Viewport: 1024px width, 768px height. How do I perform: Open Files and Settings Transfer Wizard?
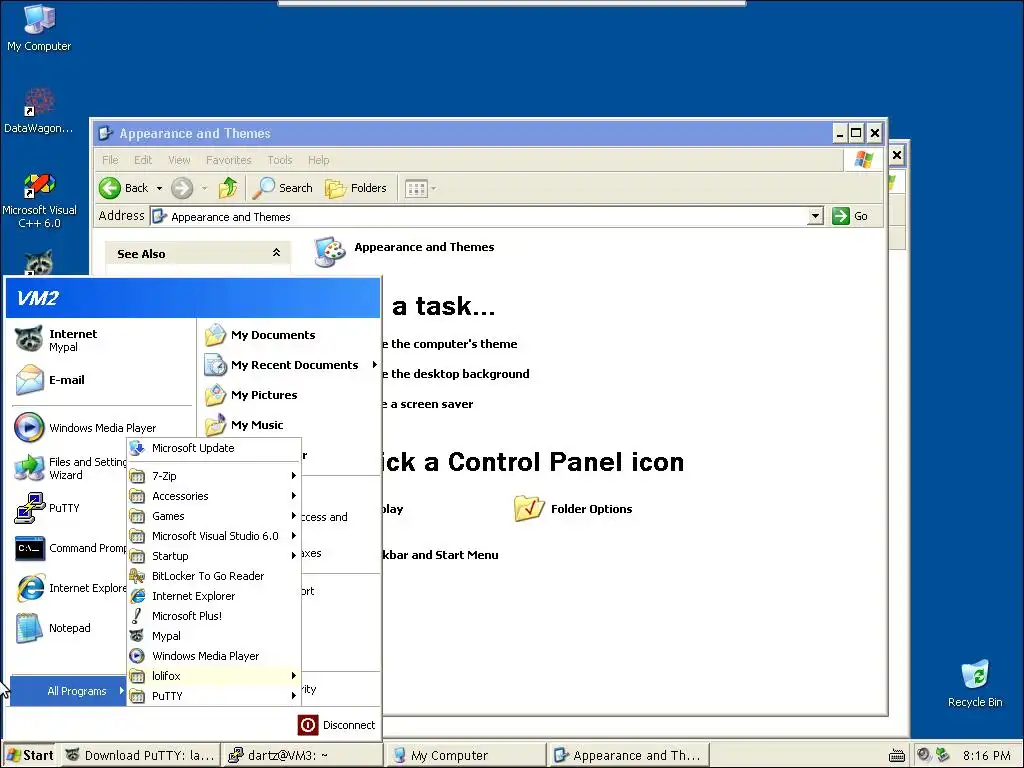click(70, 468)
